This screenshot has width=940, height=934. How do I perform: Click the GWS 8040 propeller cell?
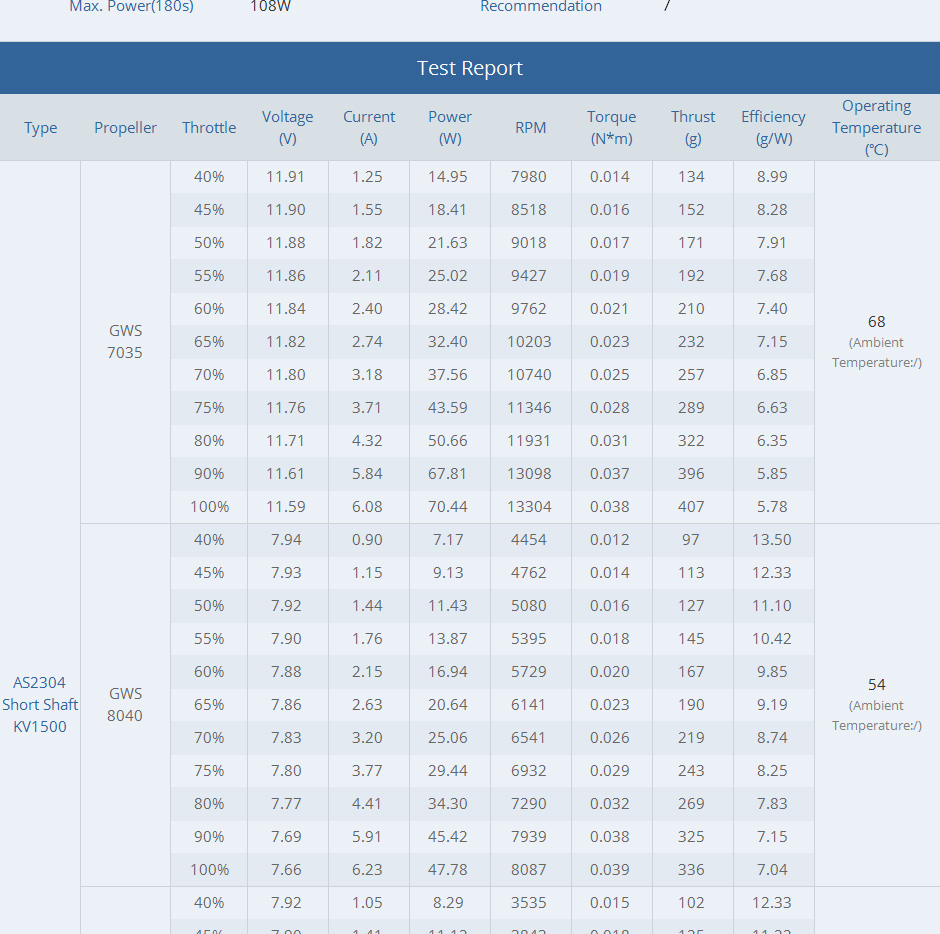(x=125, y=704)
